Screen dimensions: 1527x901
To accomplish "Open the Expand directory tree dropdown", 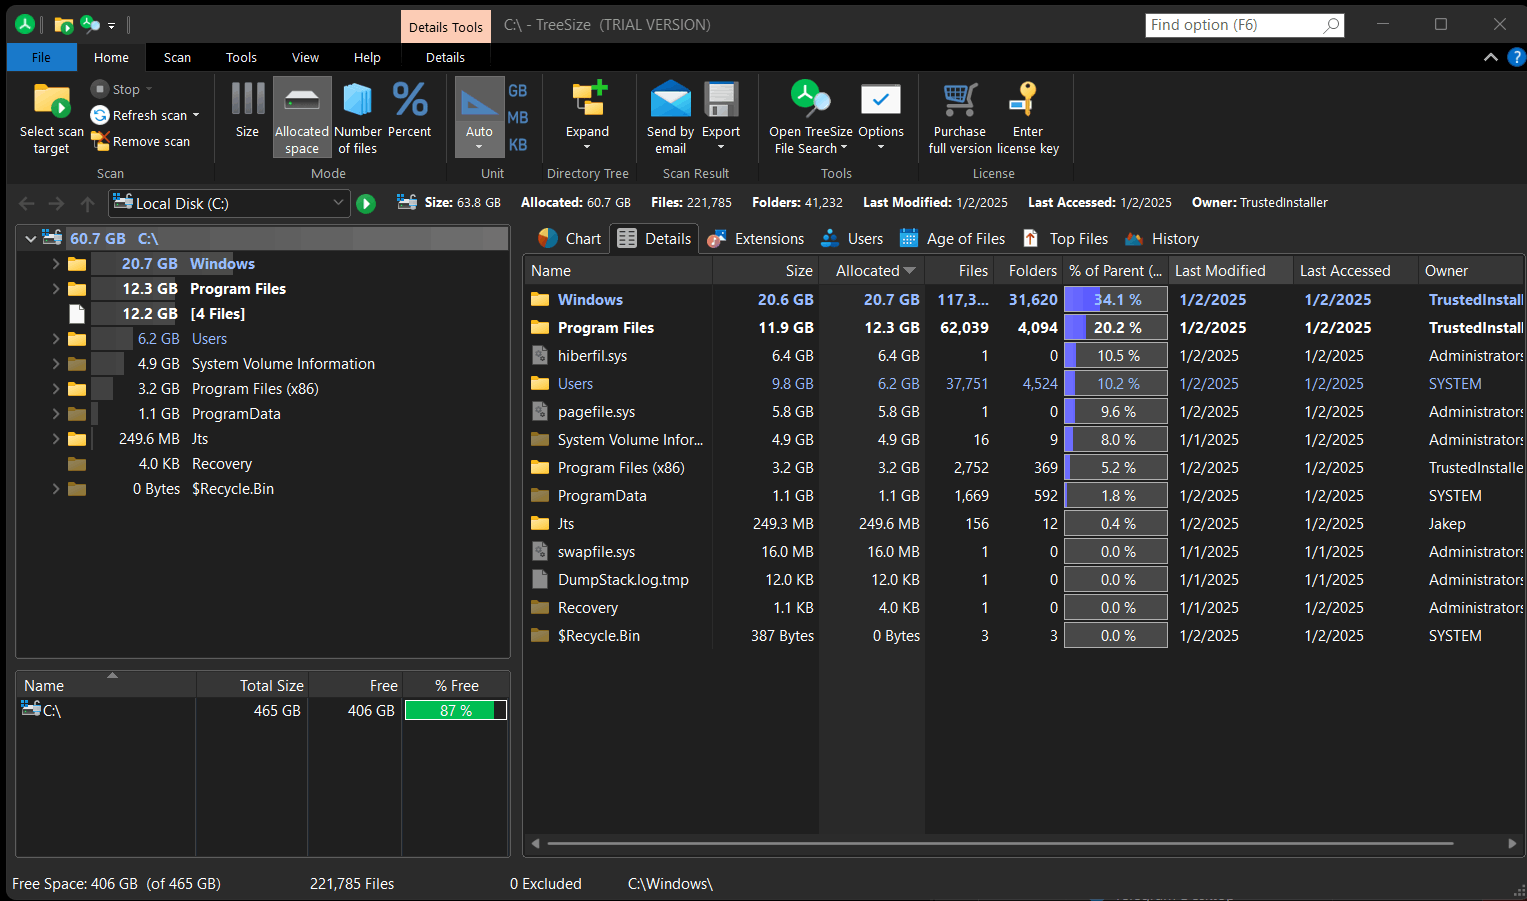I will coord(587,146).
